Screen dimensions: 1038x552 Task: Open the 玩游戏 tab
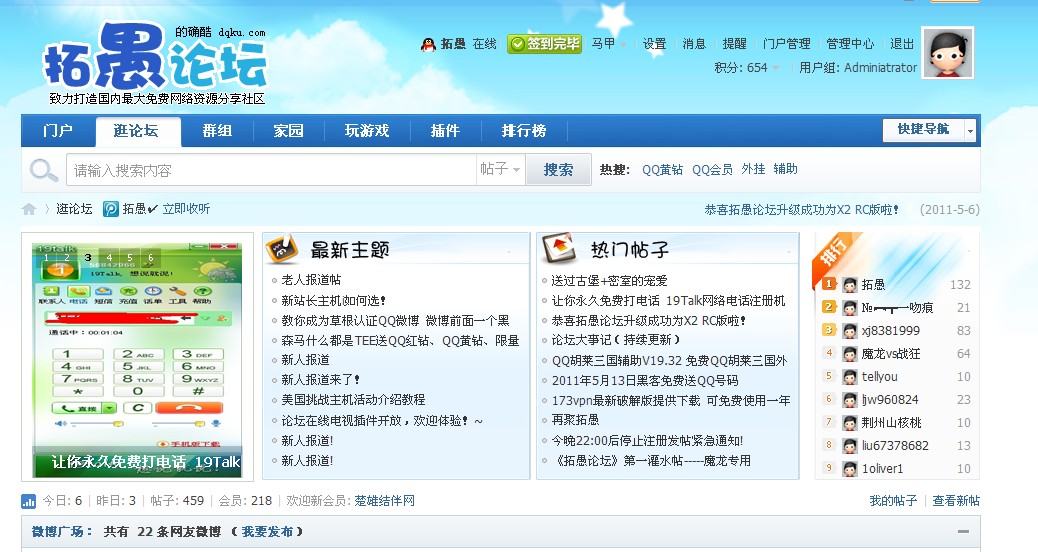click(x=367, y=130)
